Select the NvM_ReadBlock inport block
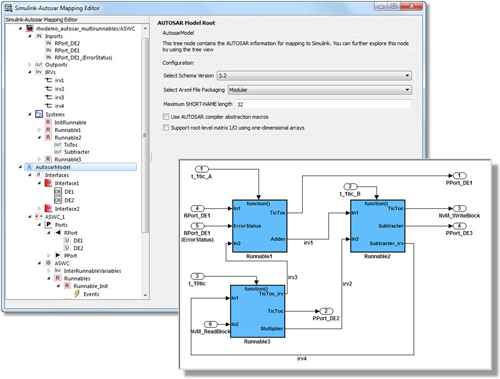 coord(210,324)
